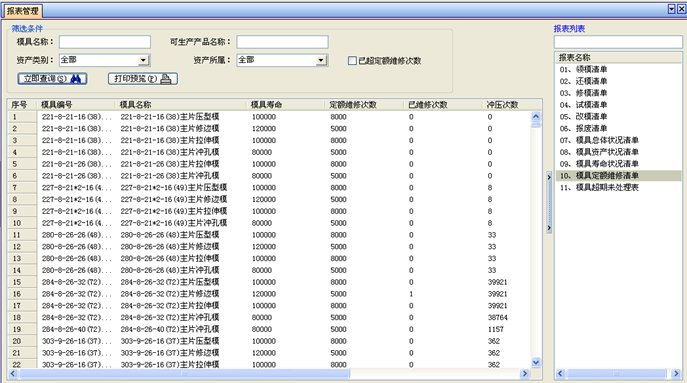Screen dimensions: 687x383
Task: Click table scroll down arrow
Action: coord(536,362)
